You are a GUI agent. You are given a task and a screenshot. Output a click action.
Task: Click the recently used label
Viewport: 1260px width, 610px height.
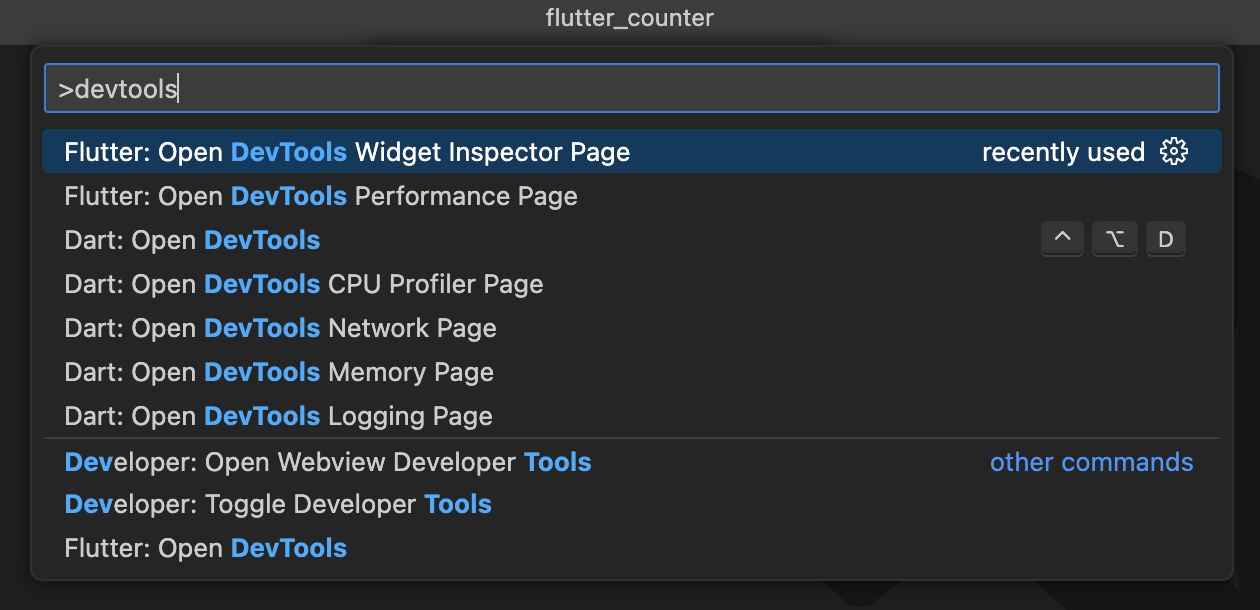click(1063, 152)
